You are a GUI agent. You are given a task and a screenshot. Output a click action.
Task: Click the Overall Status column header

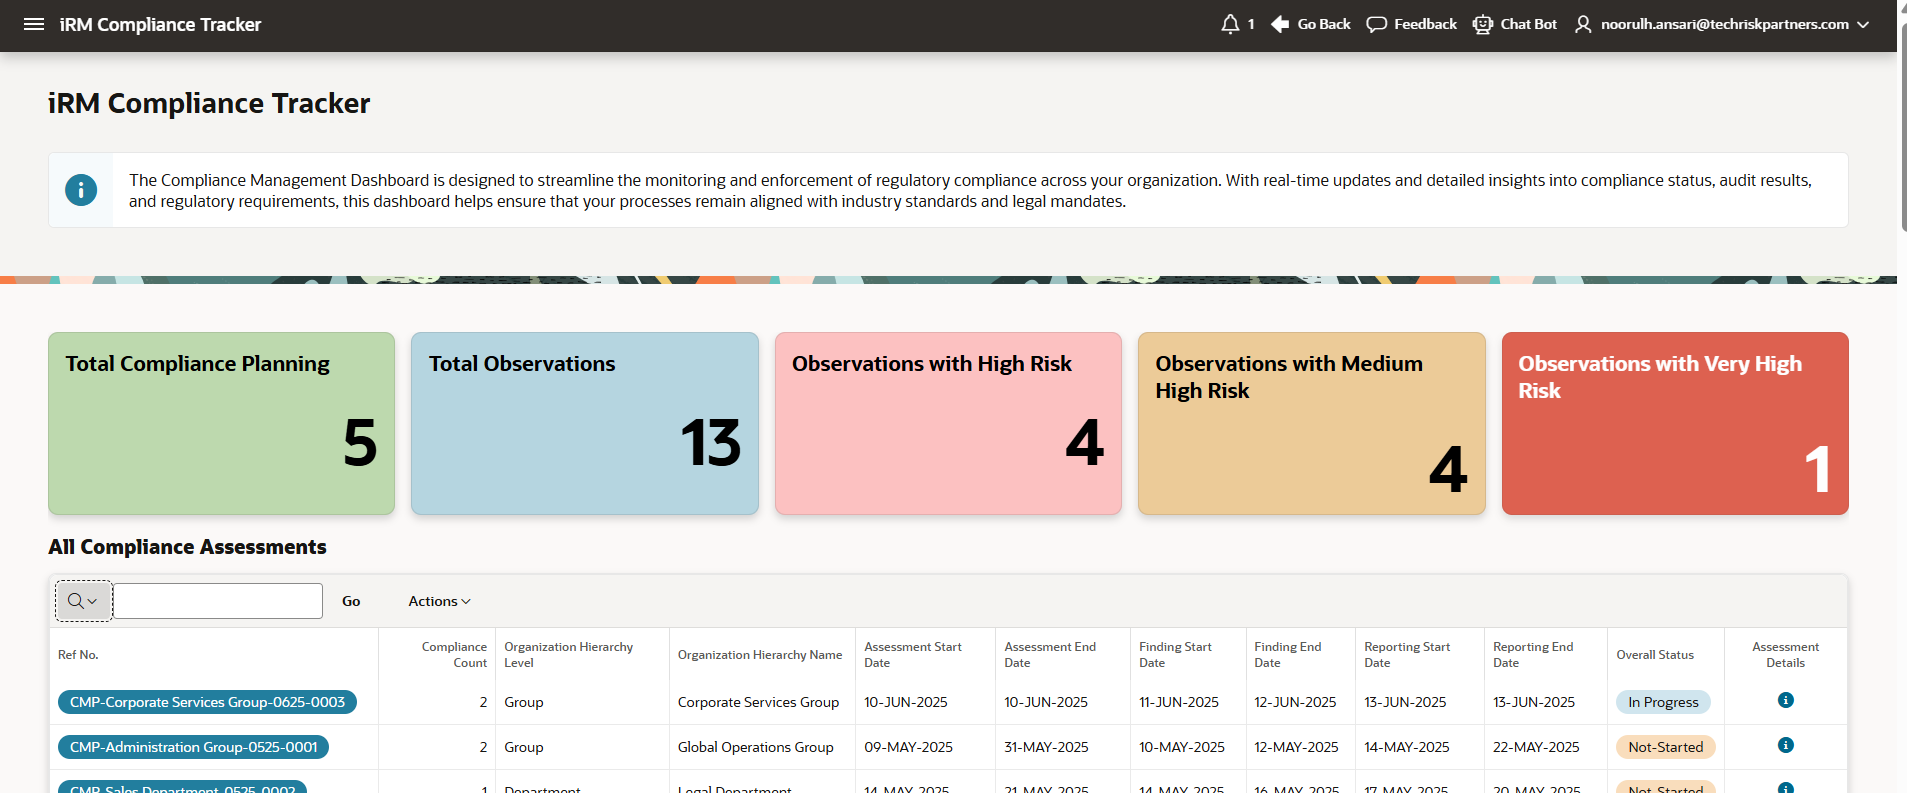point(1655,655)
